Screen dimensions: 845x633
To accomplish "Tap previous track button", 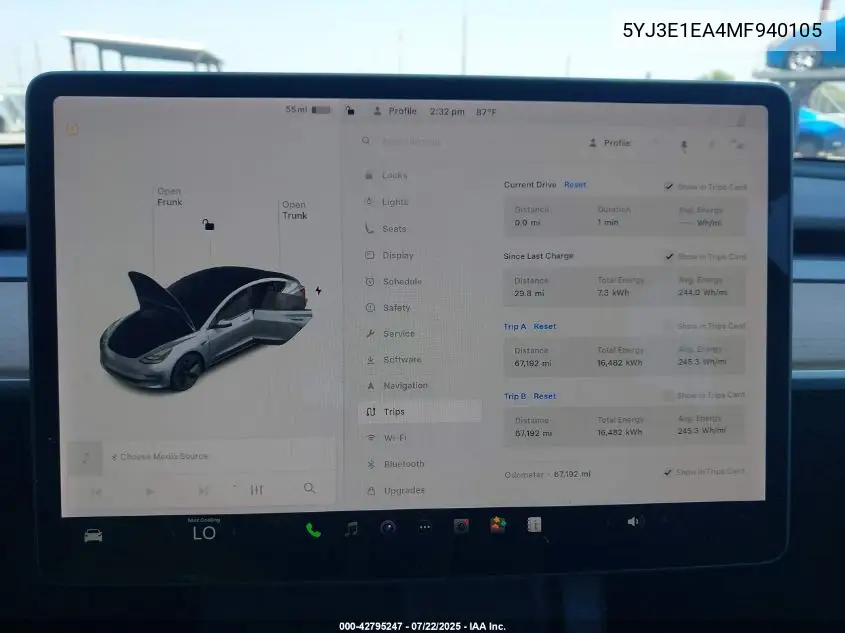I will pyautogui.click(x=96, y=492).
